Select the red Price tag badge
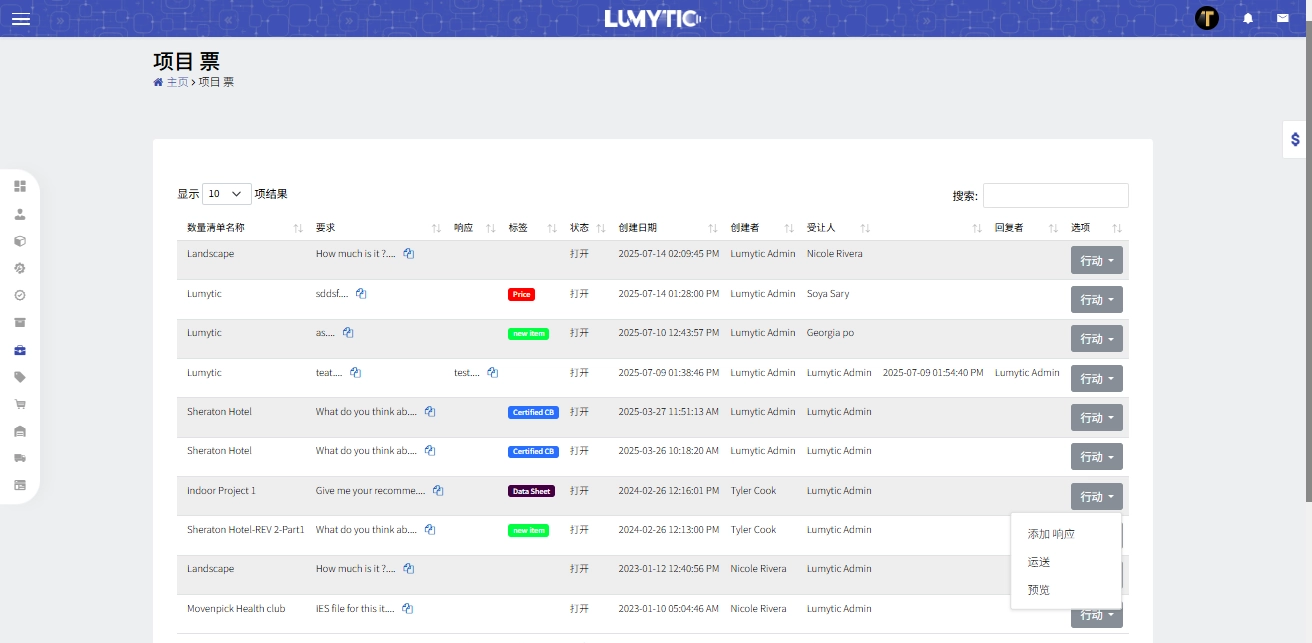This screenshot has height=643, width=1312. coord(521,294)
